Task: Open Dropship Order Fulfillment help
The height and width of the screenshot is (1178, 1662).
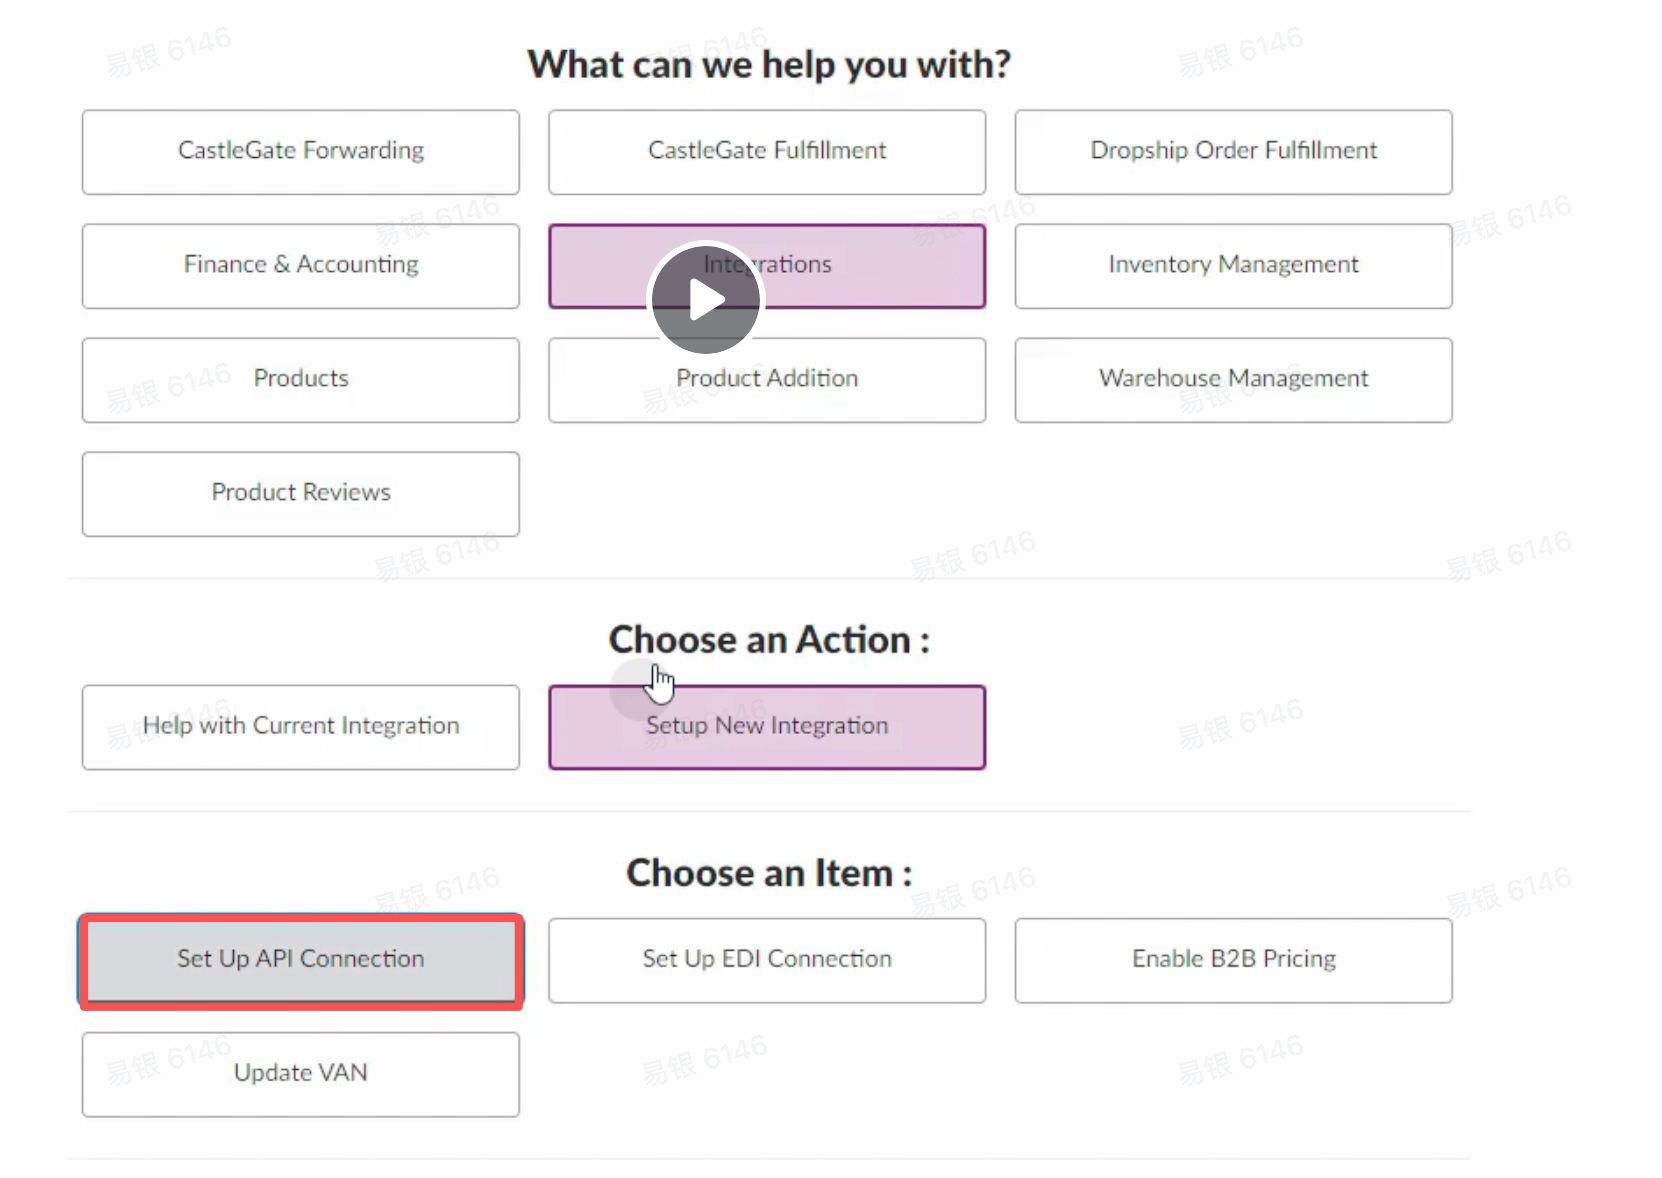Action: tap(1232, 152)
